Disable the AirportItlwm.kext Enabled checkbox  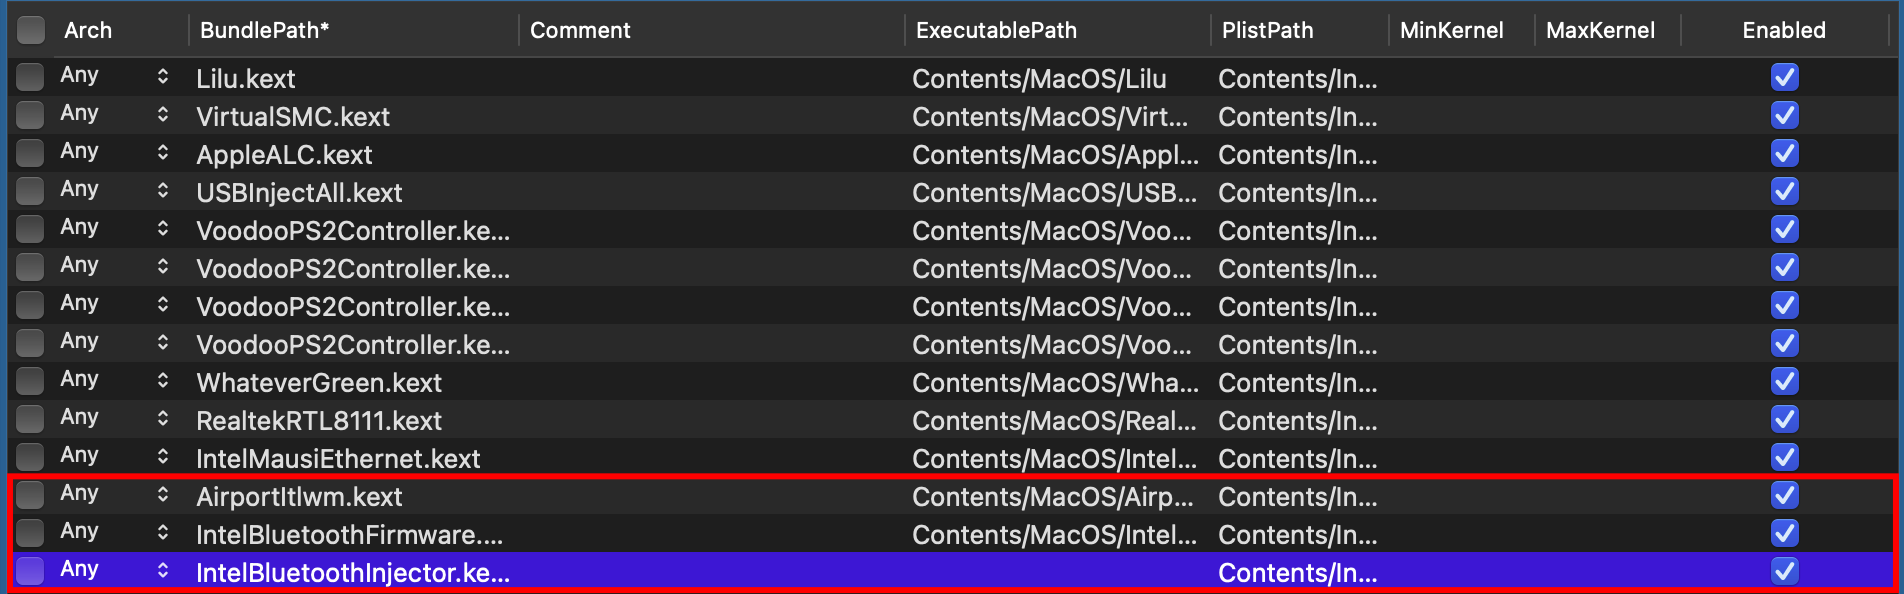pos(1784,495)
